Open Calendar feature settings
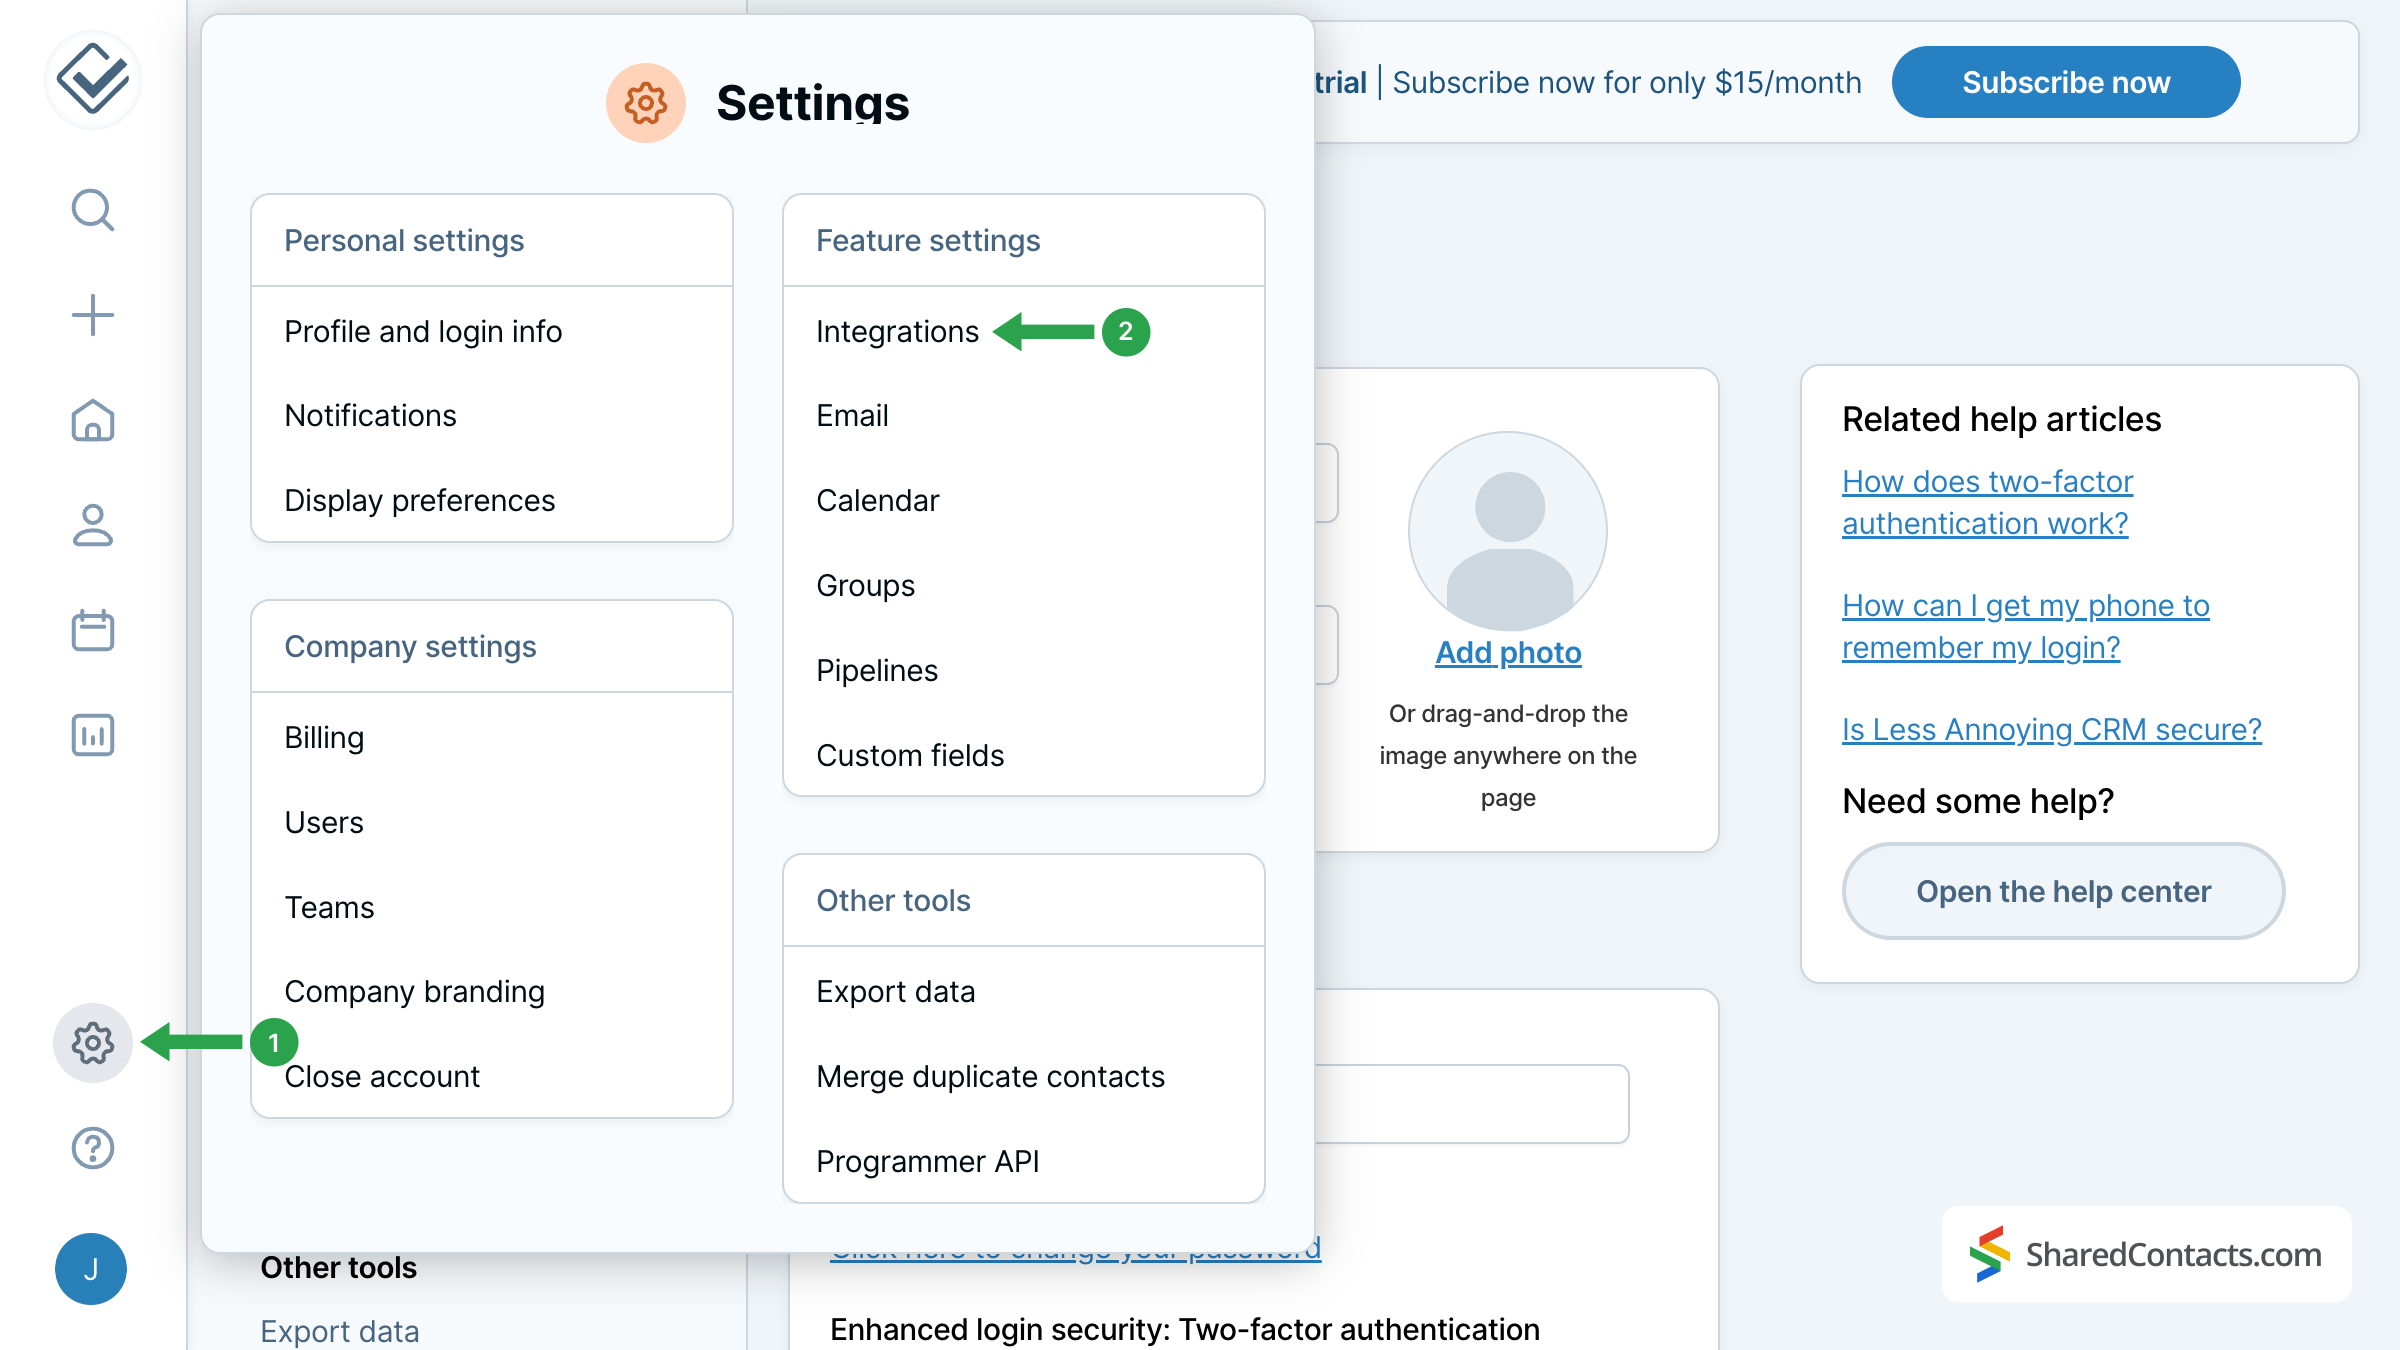The width and height of the screenshot is (2400, 1350). coord(877,500)
